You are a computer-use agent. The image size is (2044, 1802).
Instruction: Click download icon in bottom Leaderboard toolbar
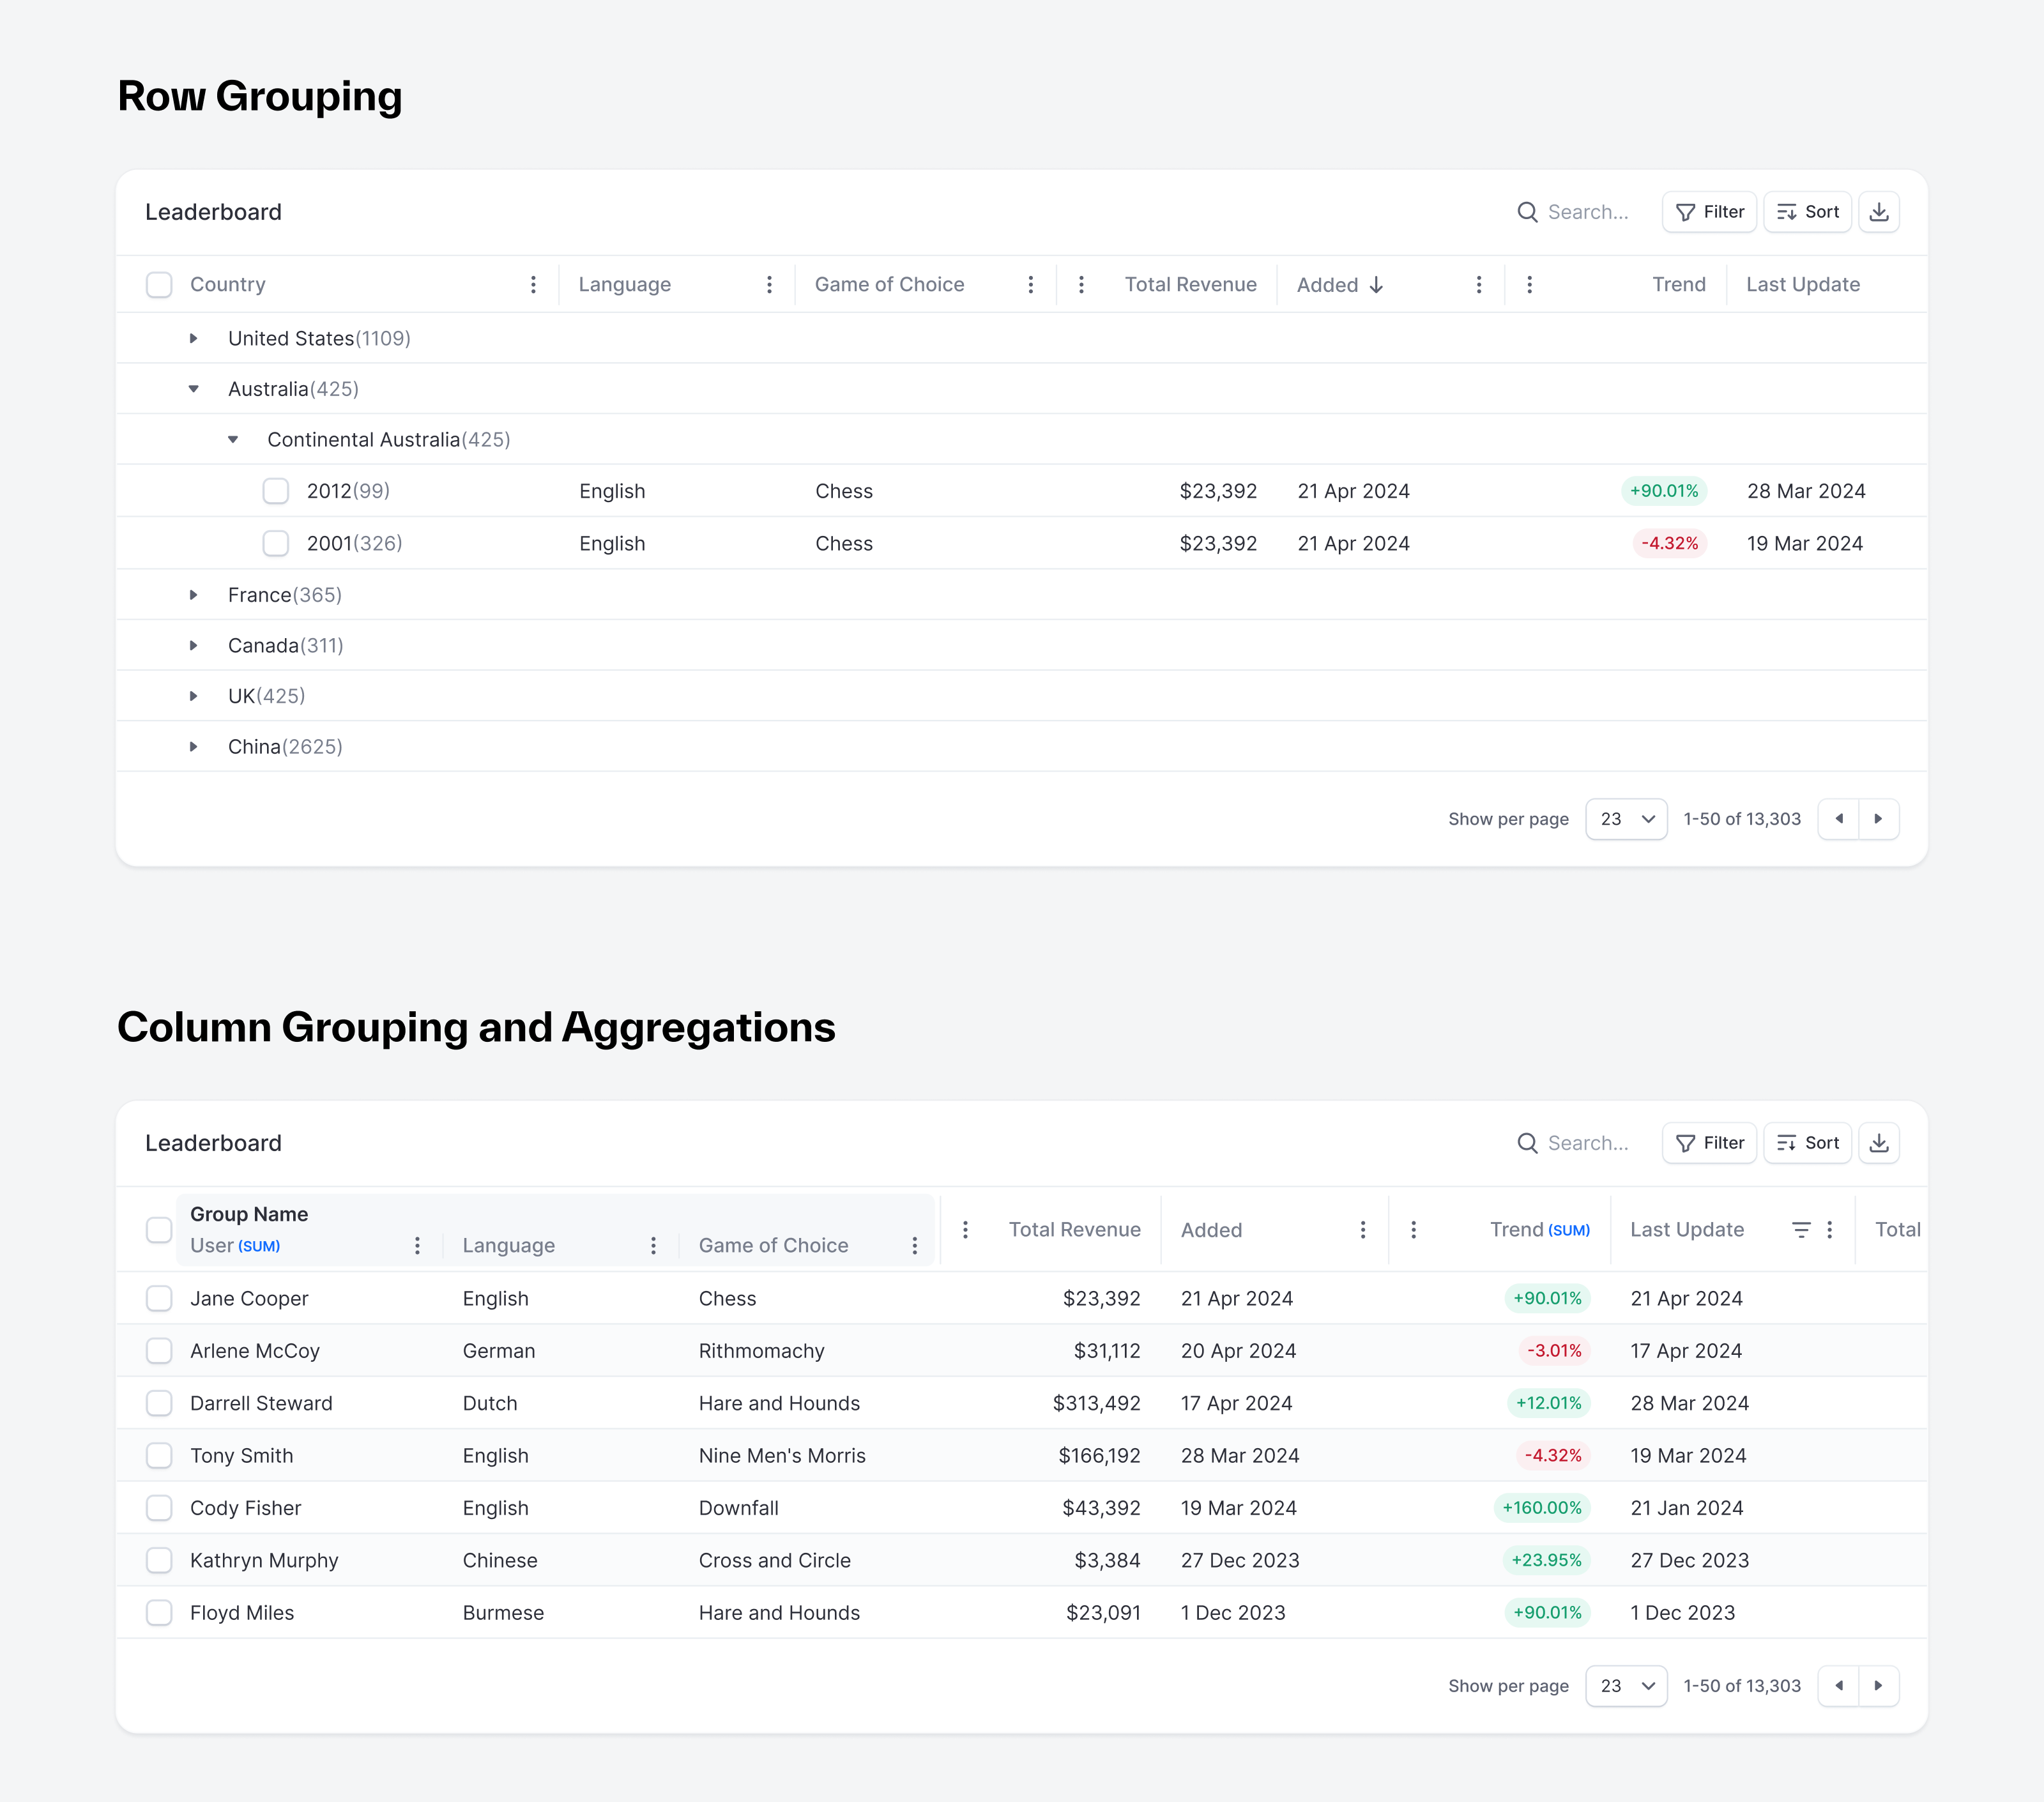(1878, 1143)
